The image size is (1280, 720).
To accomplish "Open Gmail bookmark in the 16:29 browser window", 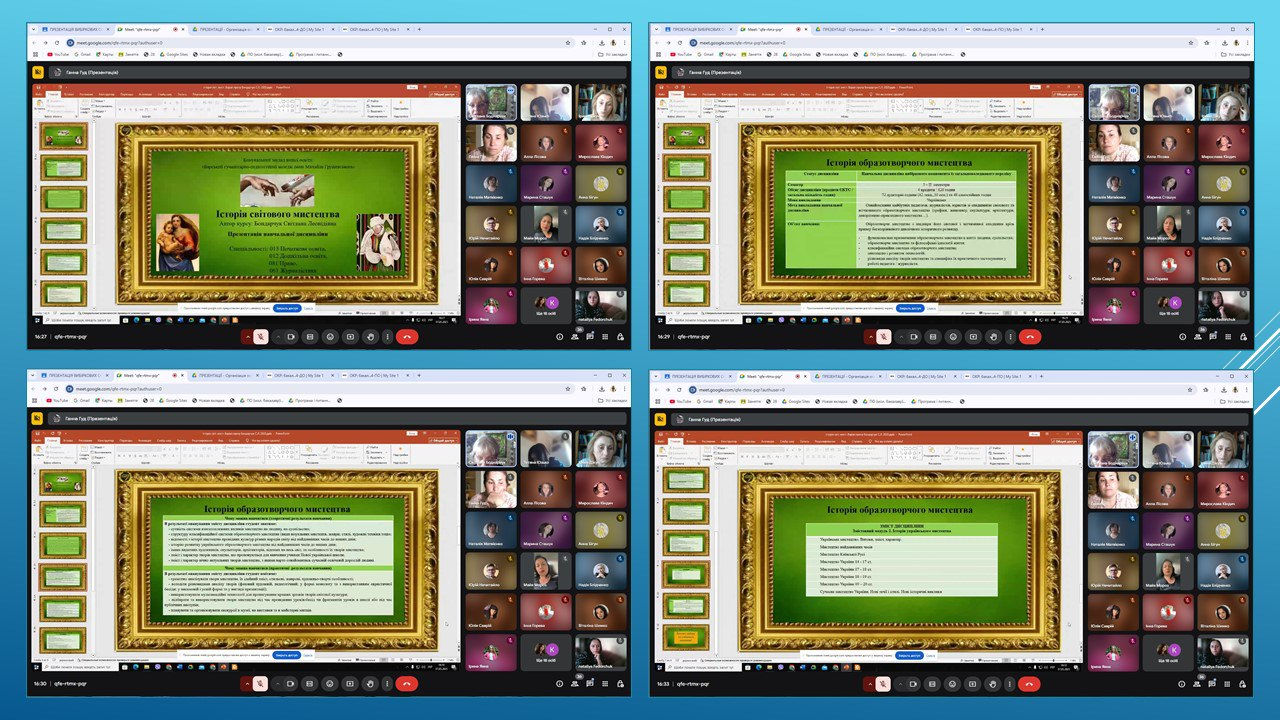I will click(x=707, y=54).
